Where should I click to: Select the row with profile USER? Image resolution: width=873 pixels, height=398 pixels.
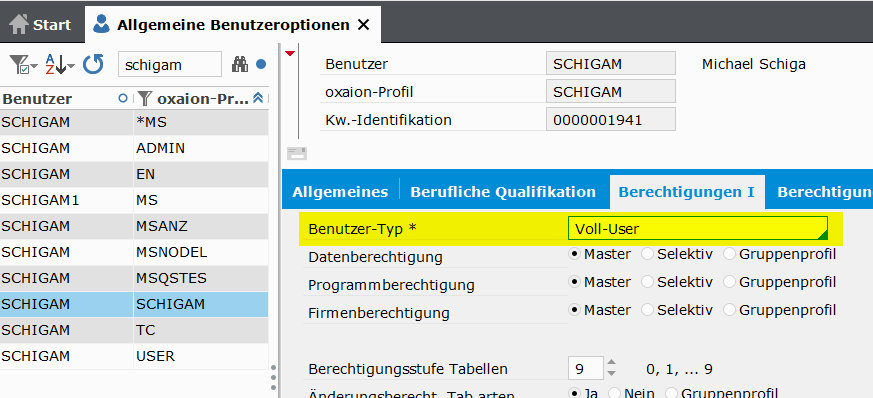click(x=134, y=356)
